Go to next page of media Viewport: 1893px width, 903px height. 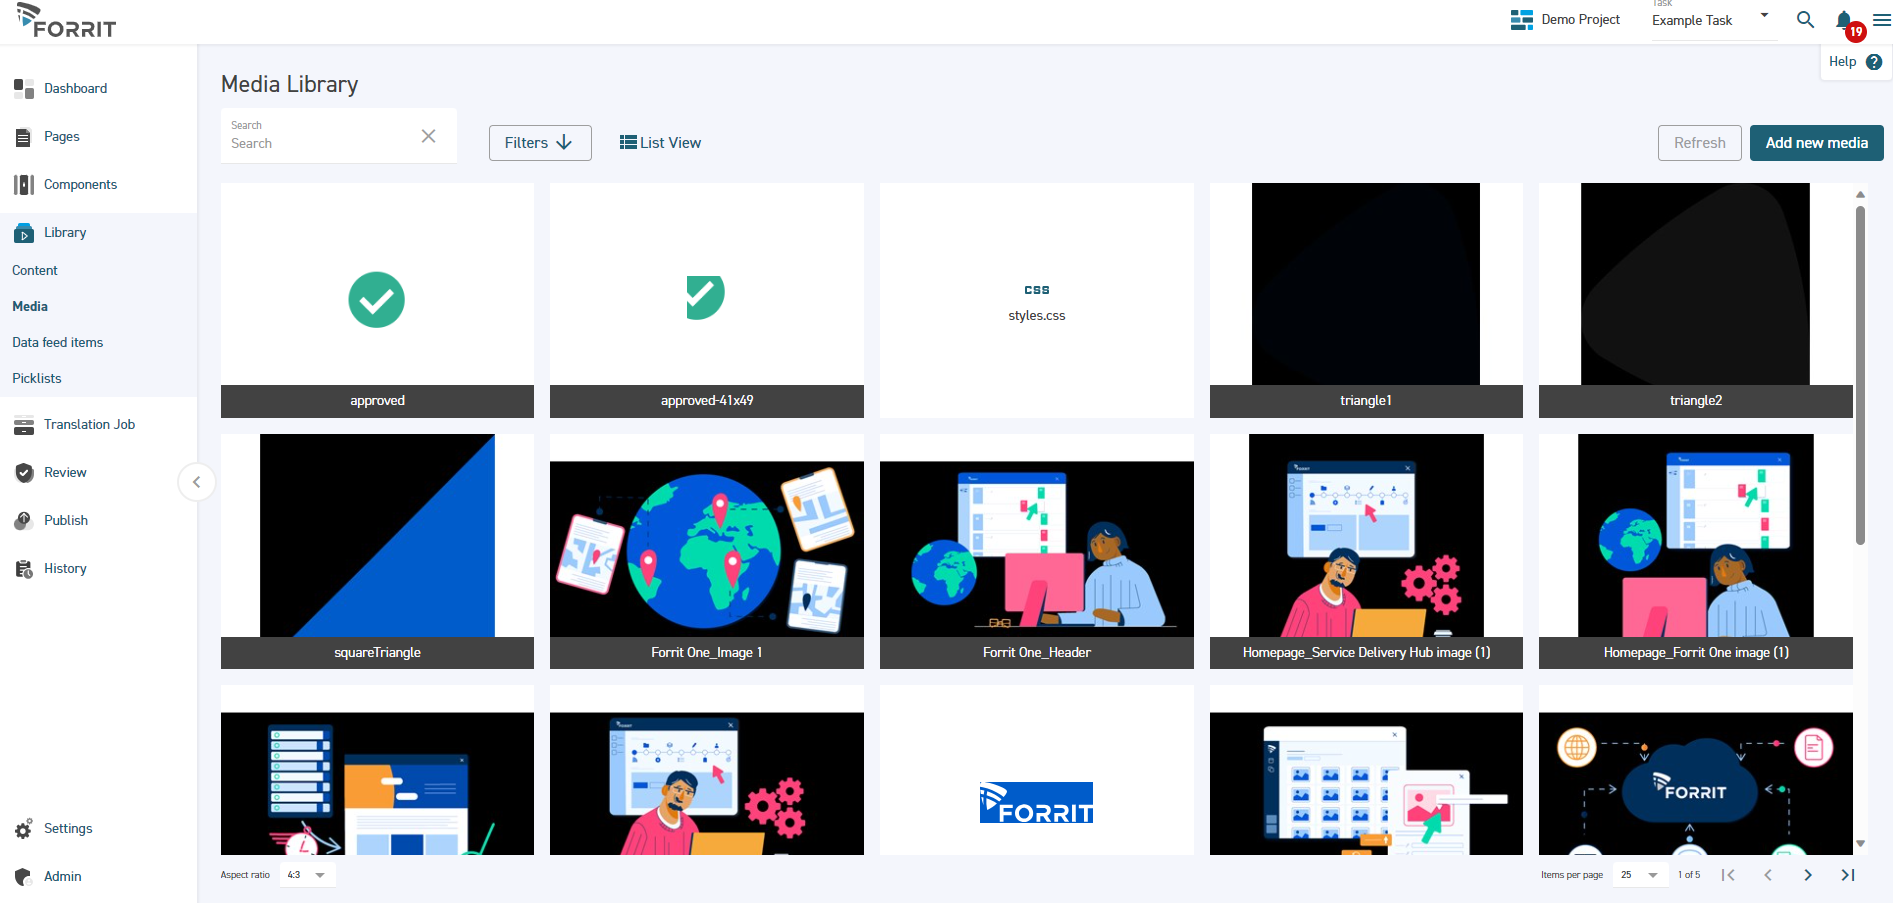[1807, 875]
